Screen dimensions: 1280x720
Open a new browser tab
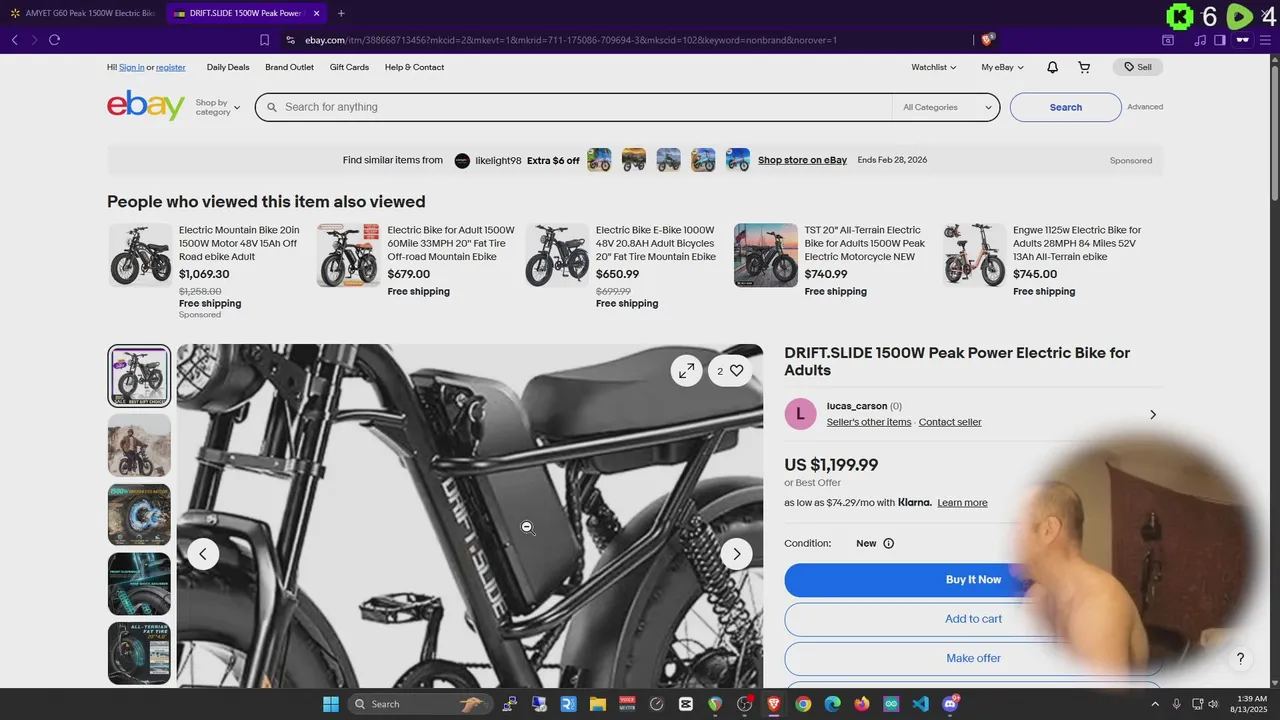click(x=341, y=13)
